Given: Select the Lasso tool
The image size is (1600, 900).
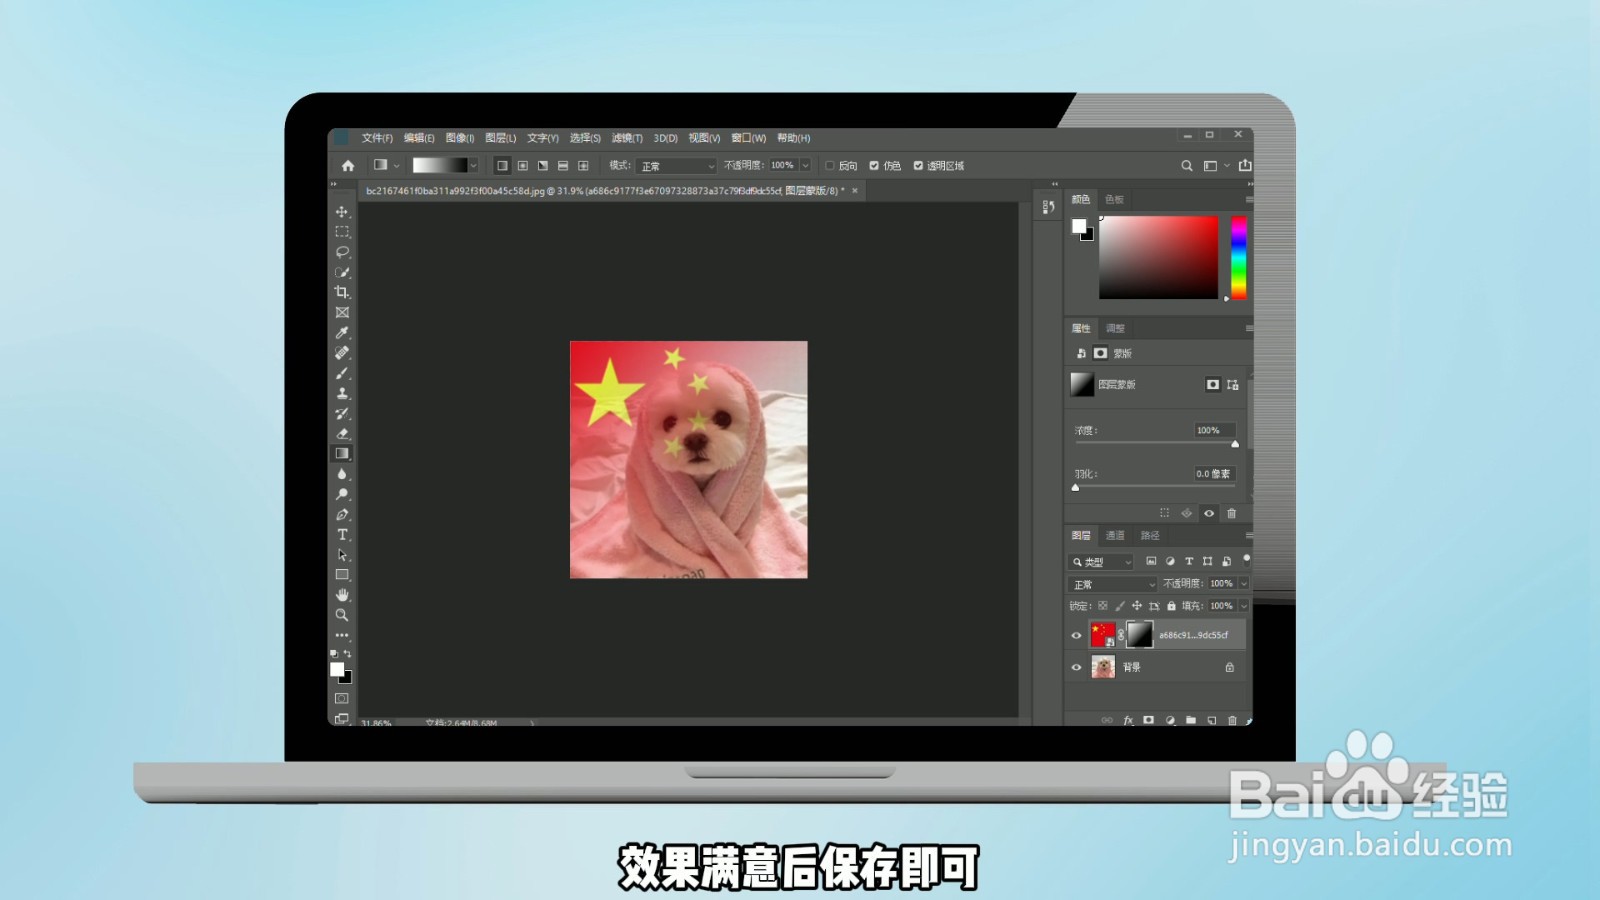Looking at the screenshot, I should [x=342, y=252].
